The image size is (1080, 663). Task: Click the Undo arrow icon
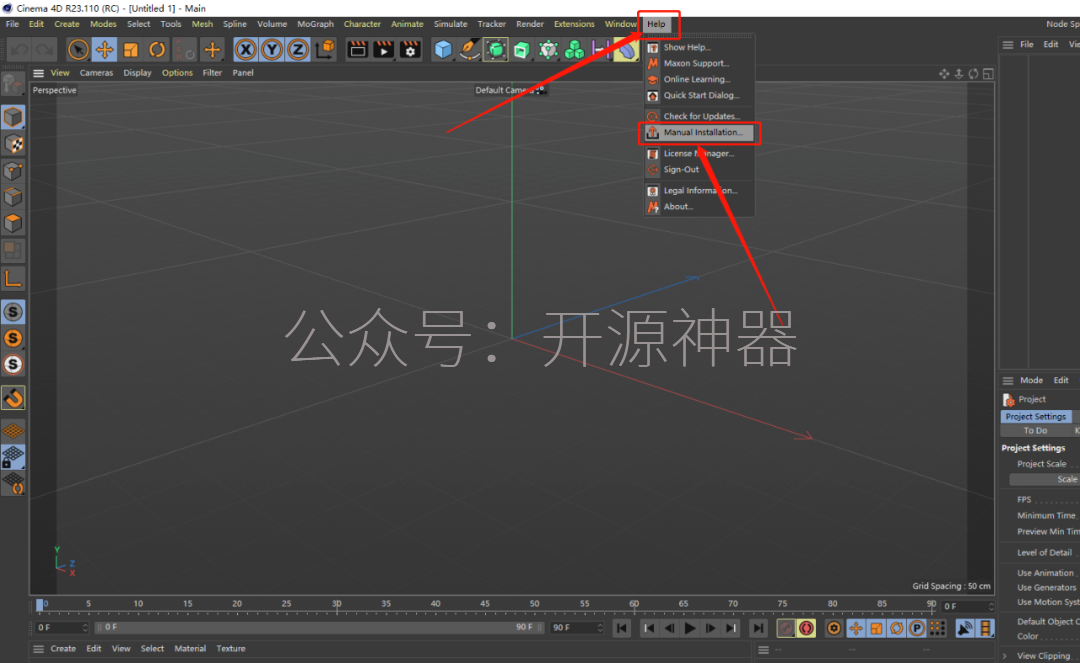[19, 50]
